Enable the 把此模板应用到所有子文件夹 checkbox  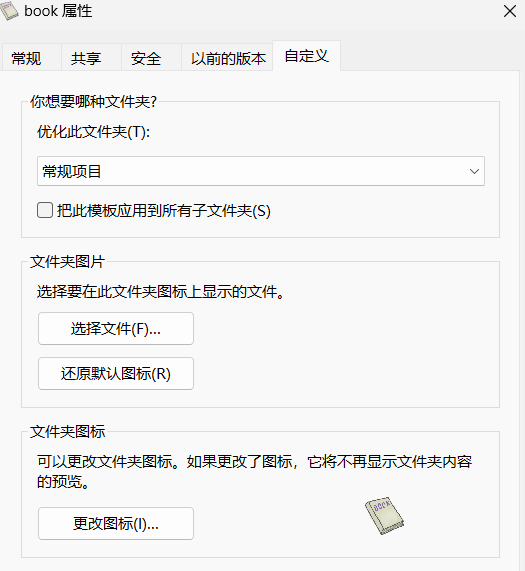(45, 210)
